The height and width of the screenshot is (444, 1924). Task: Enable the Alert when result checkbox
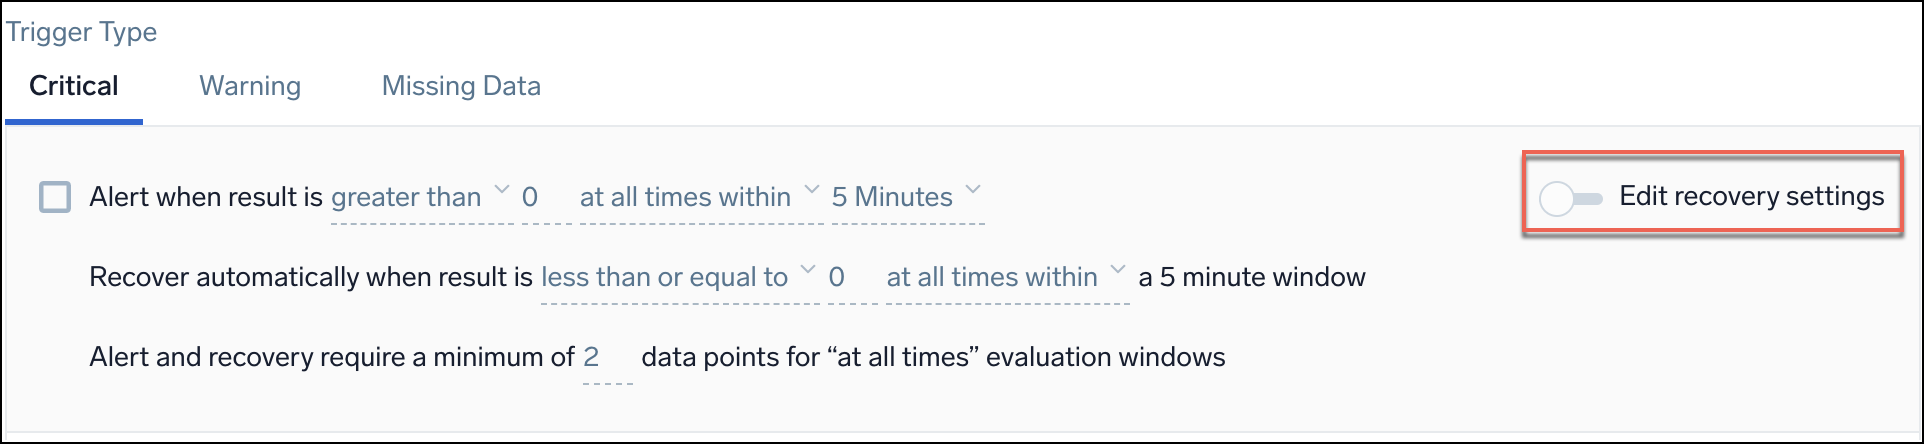[55, 197]
